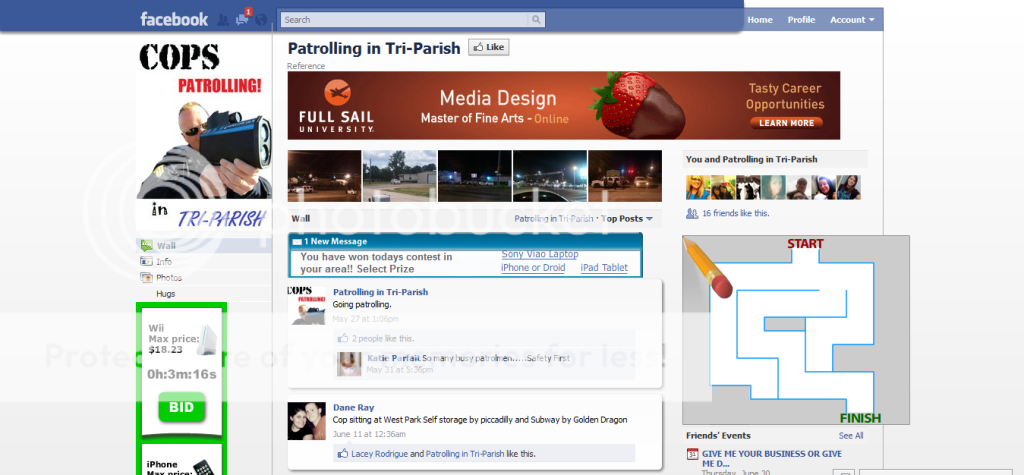Expand the Account dropdown menu

tap(852, 20)
